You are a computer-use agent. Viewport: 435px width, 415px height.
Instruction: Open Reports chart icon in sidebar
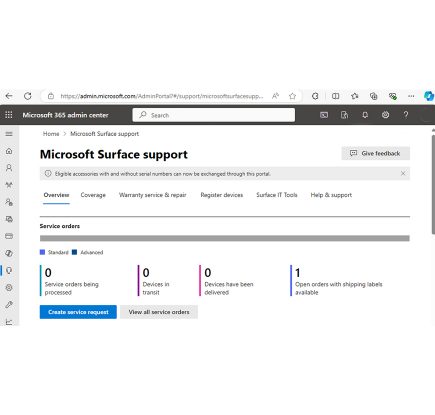click(x=9, y=322)
